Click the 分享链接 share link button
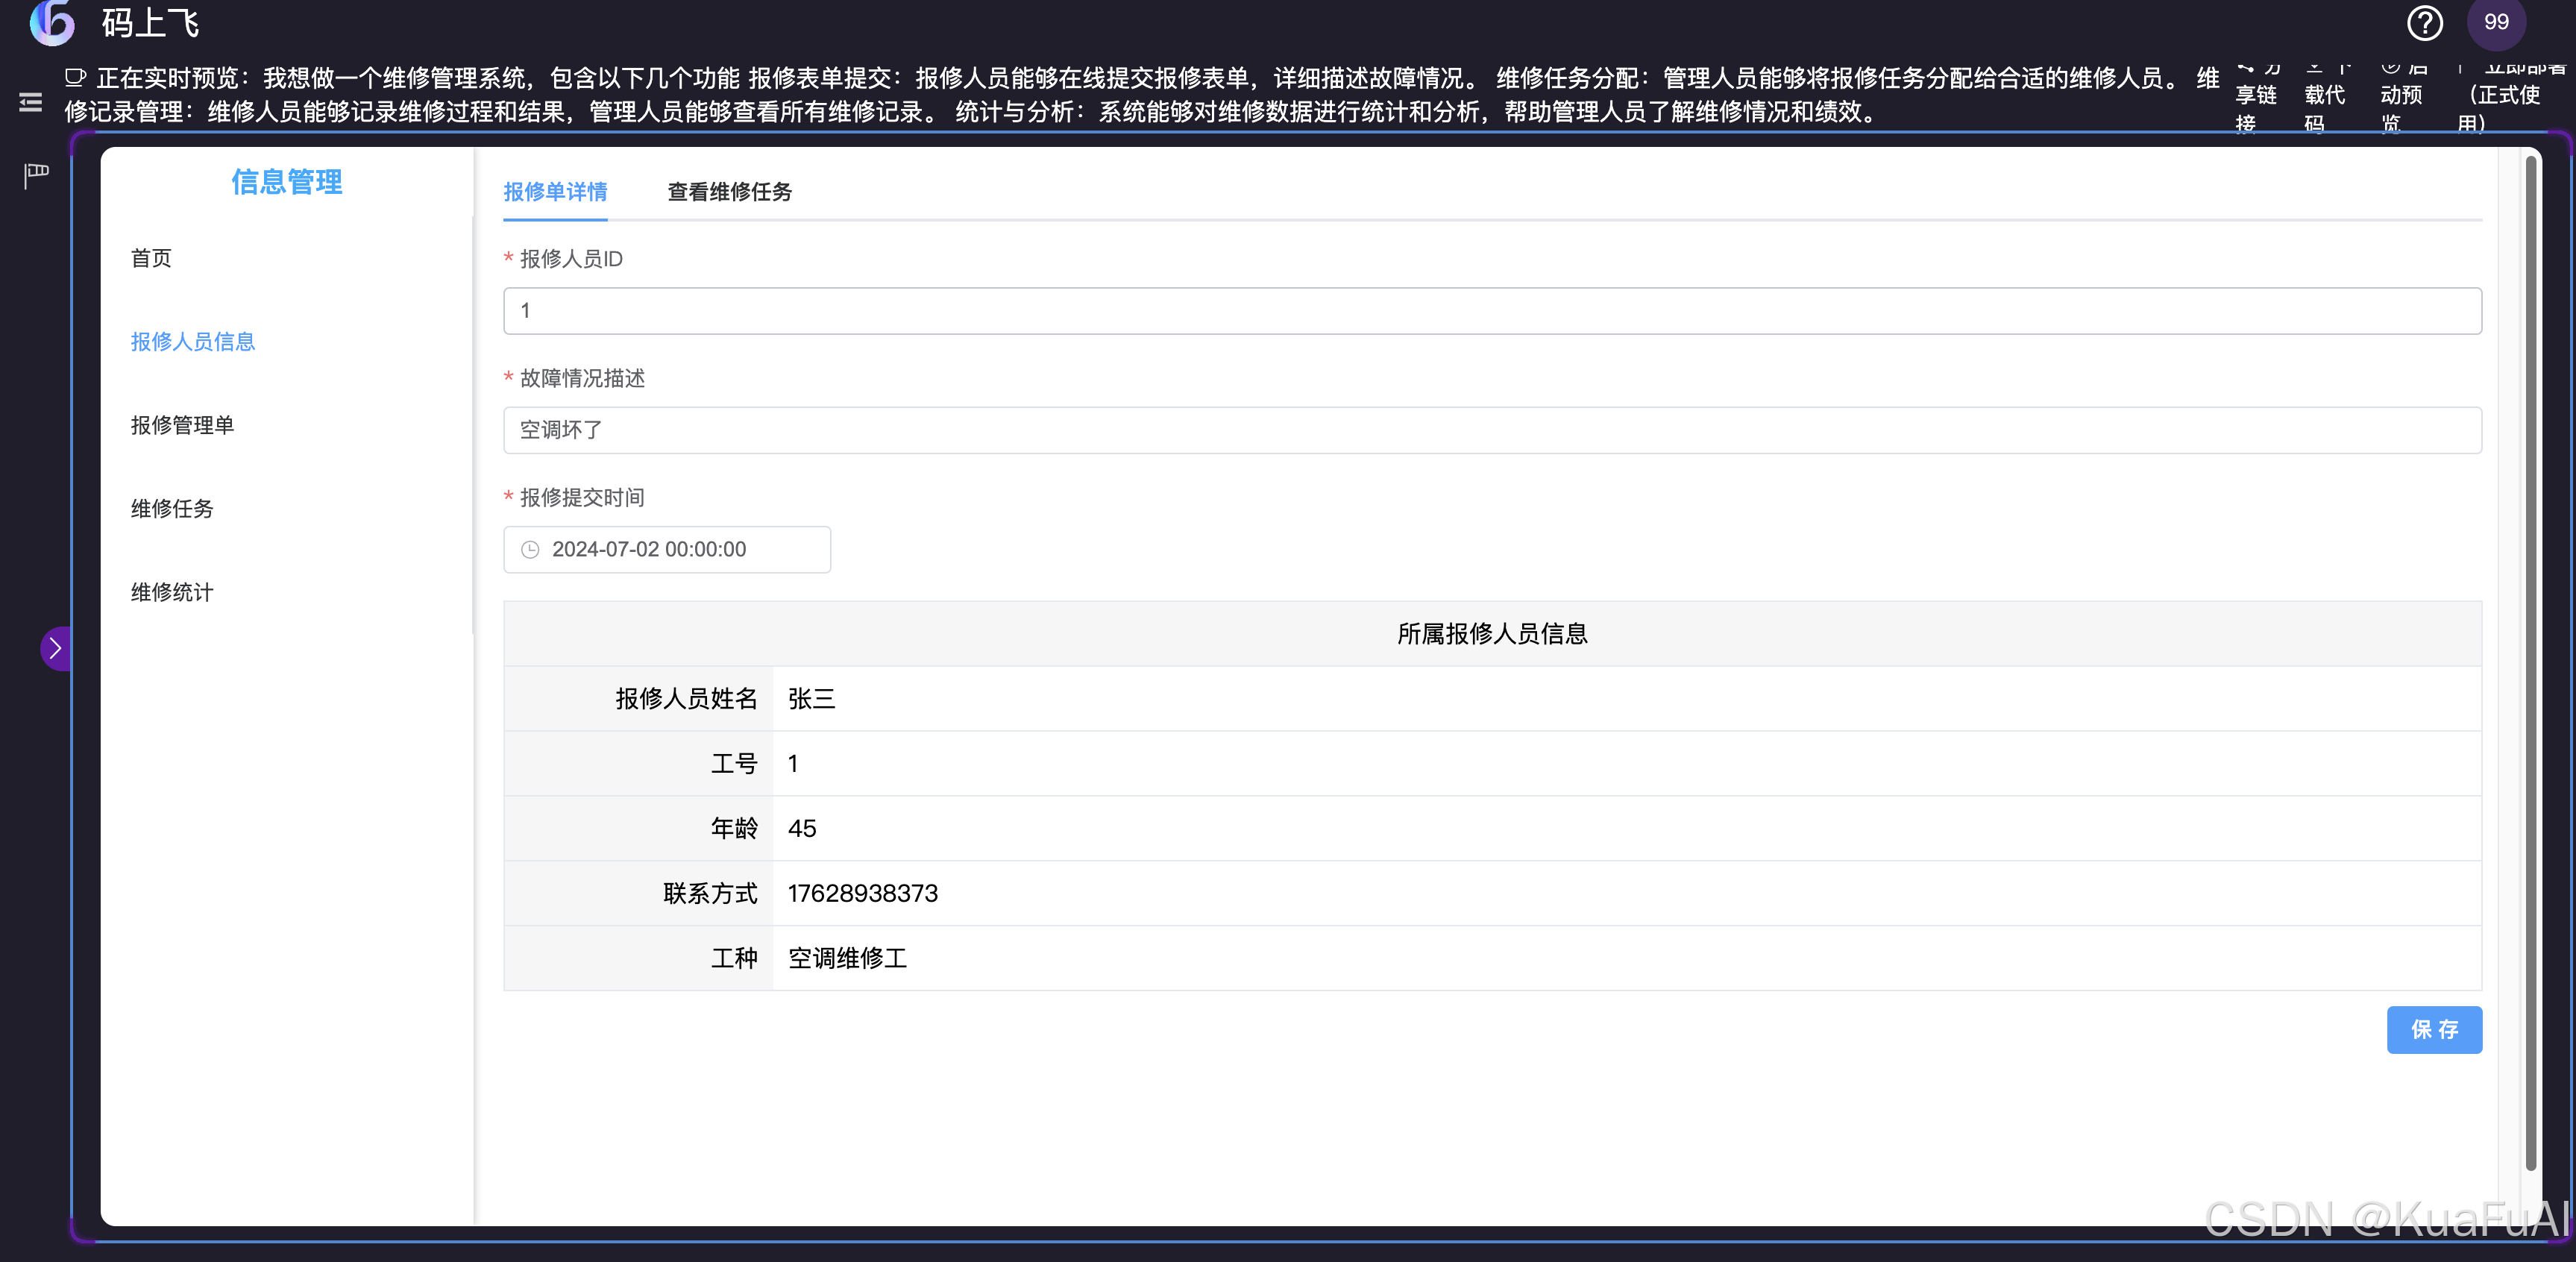 (2256, 96)
